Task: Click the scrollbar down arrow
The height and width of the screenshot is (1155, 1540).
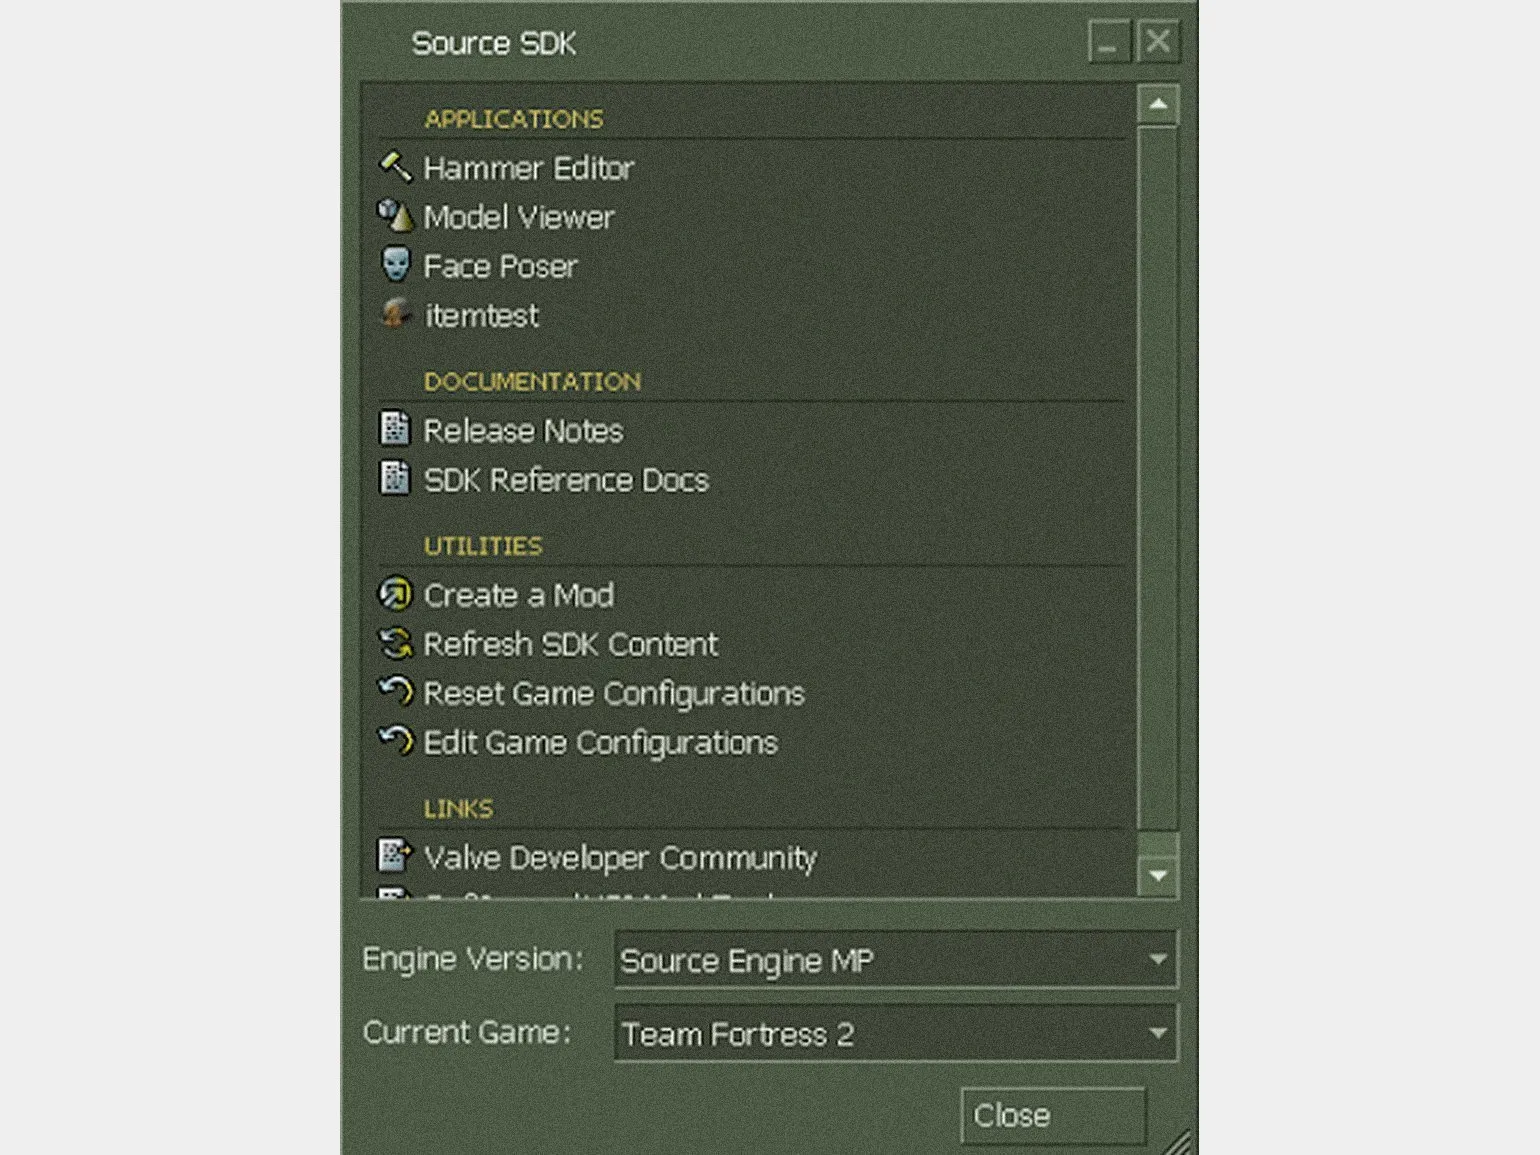Action: click(x=1158, y=876)
